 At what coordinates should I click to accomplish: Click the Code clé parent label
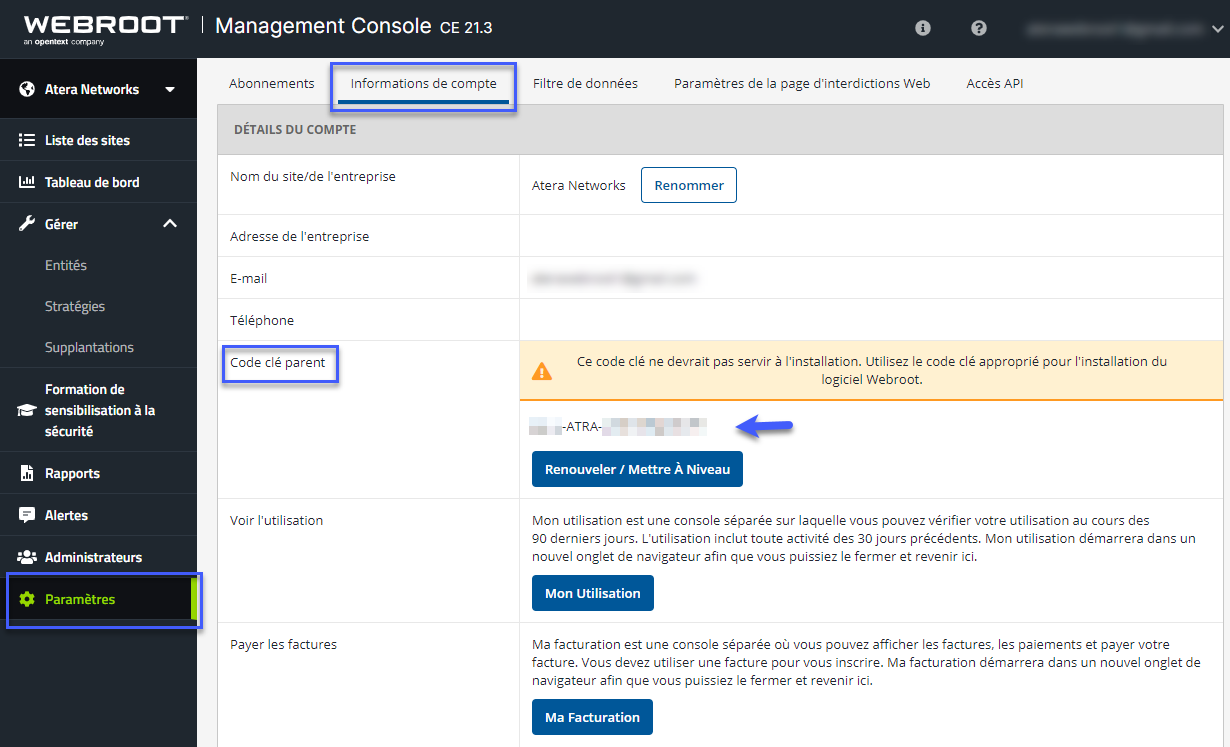(278, 362)
